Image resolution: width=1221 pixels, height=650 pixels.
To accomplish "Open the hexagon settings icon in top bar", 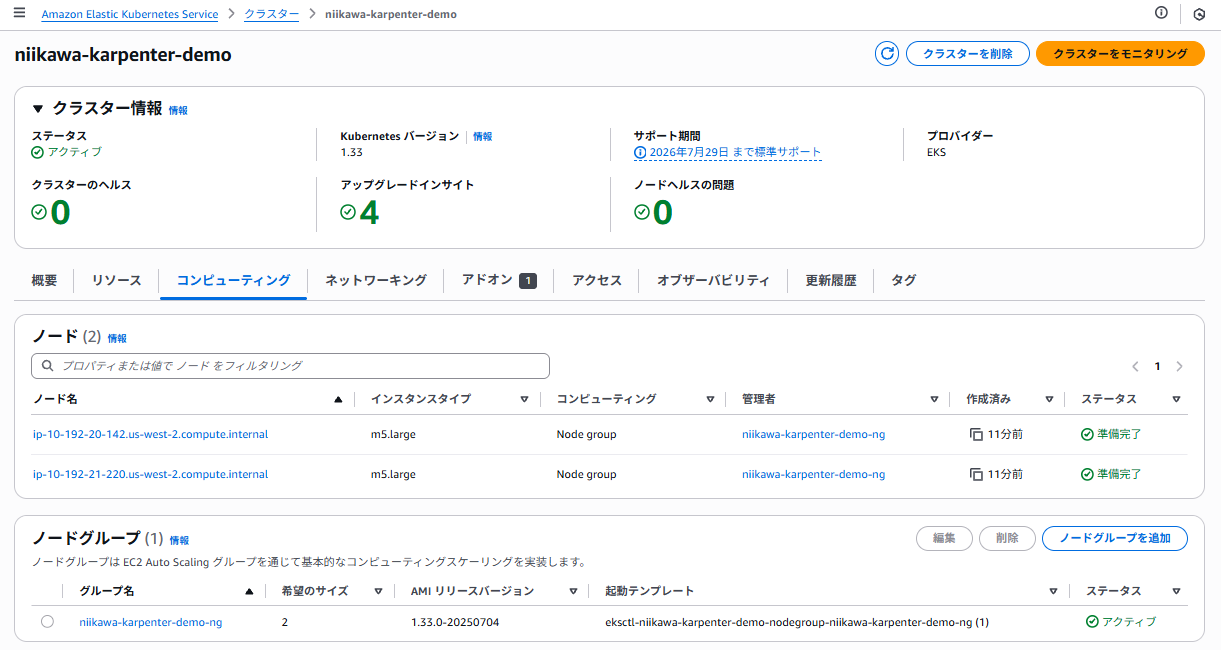I will pyautogui.click(x=1198, y=14).
